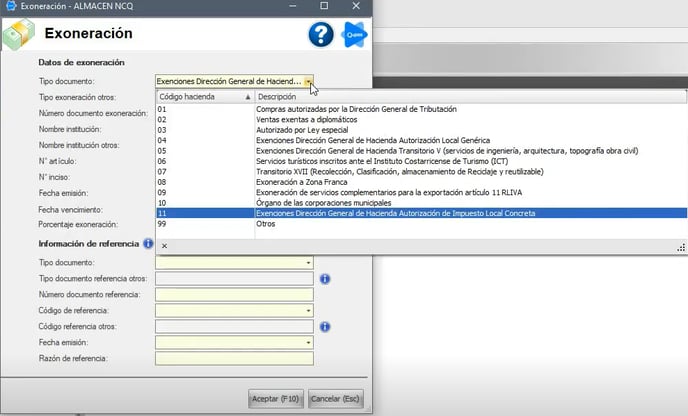The height and width of the screenshot is (416, 688).
Task: Select option 10 Órgano de las corporaciones municipales
Action: click(x=422, y=203)
